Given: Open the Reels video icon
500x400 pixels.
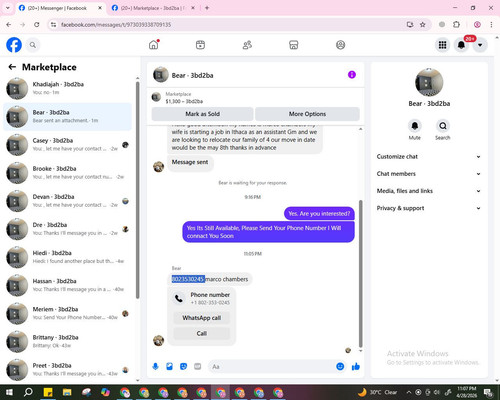Looking at the screenshot, I should pos(200,45).
